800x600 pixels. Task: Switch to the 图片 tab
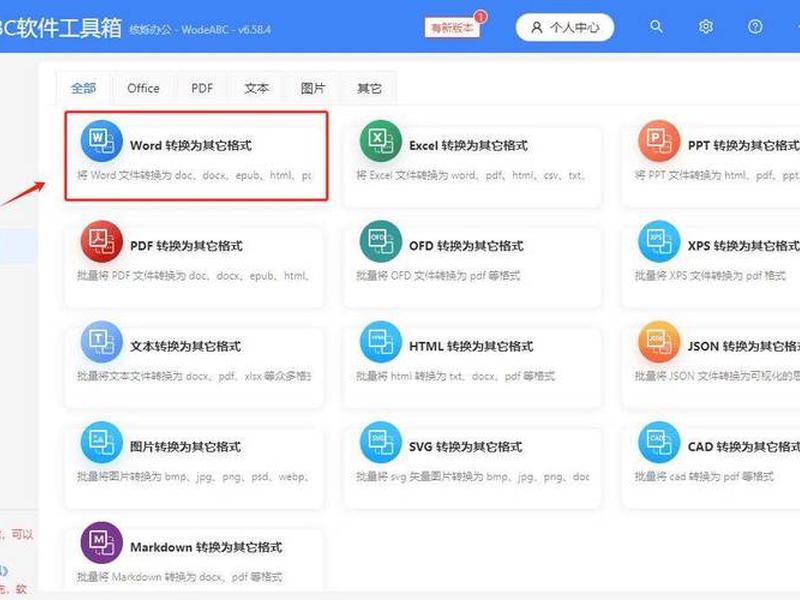click(x=313, y=88)
